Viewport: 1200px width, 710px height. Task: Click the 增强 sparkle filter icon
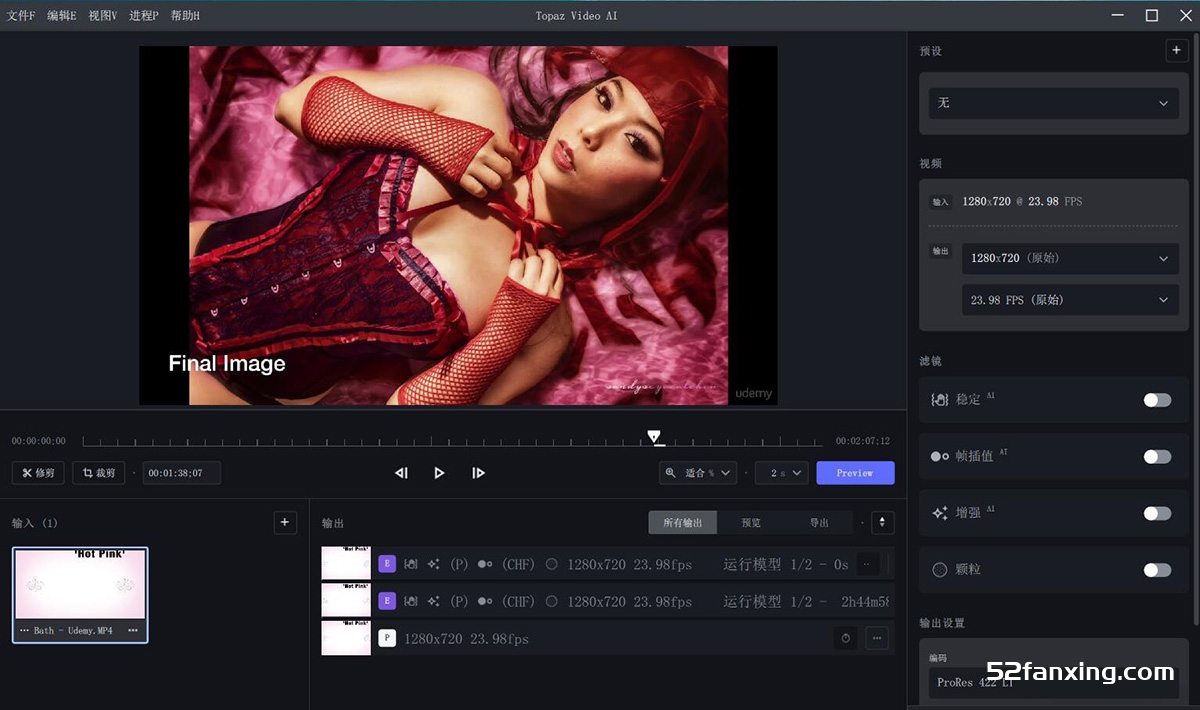click(x=940, y=513)
